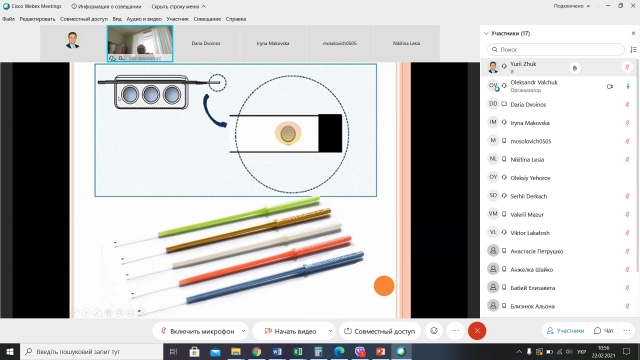The height and width of the screenshot is (360, 640).
Task: Open video options arrow beside Начать видео
Action: 330,331
